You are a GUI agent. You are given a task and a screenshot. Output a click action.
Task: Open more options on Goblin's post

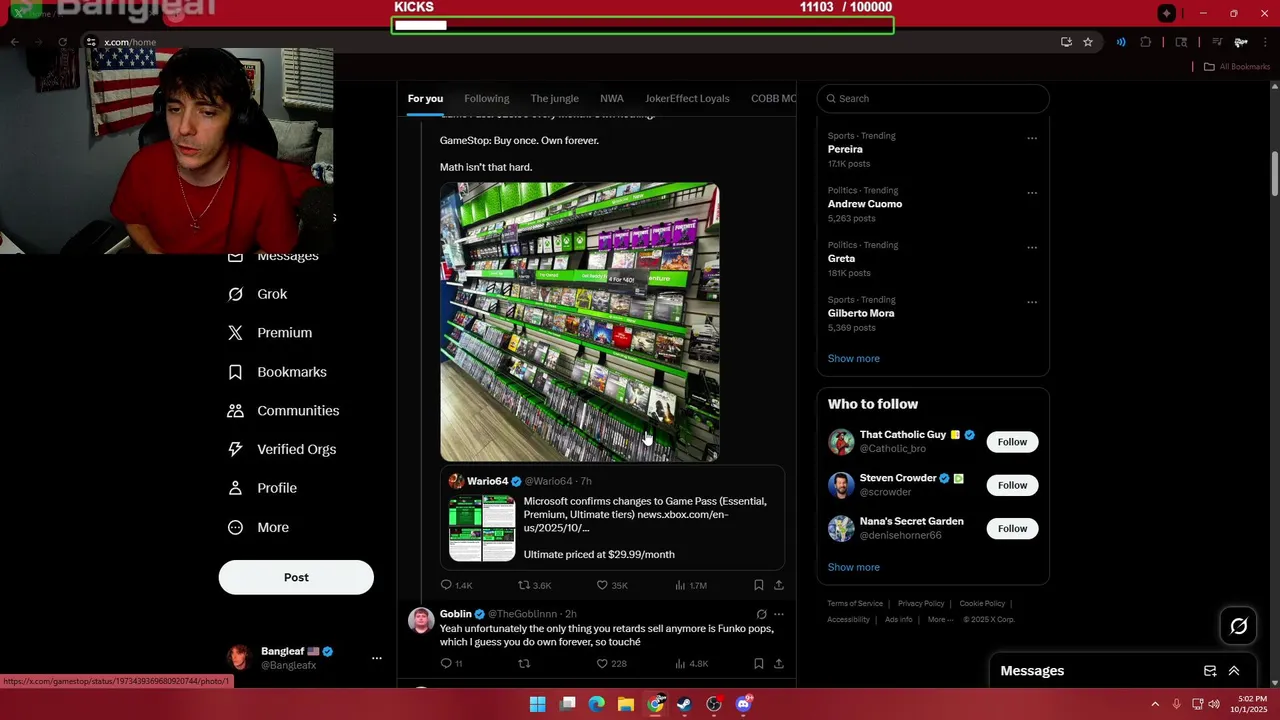tap(779, 614)
